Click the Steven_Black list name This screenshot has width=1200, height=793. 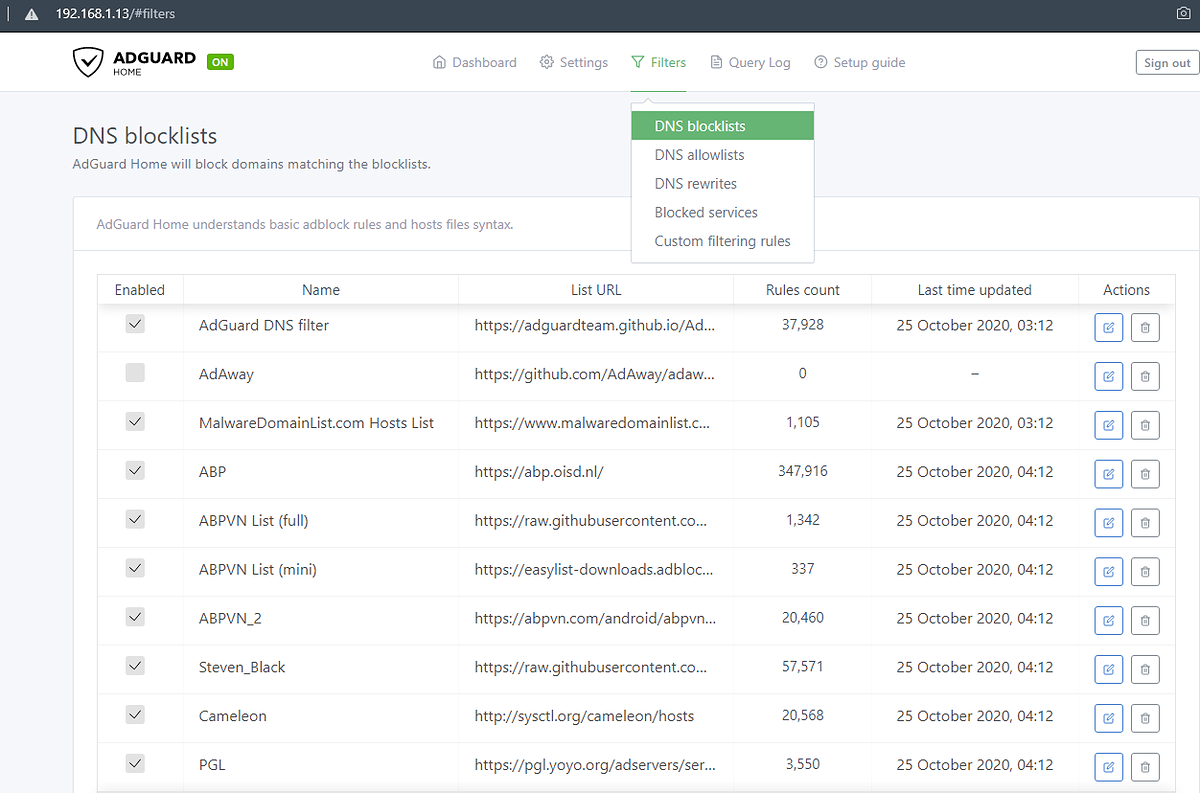pyautogui.click(x=242, y=667)
